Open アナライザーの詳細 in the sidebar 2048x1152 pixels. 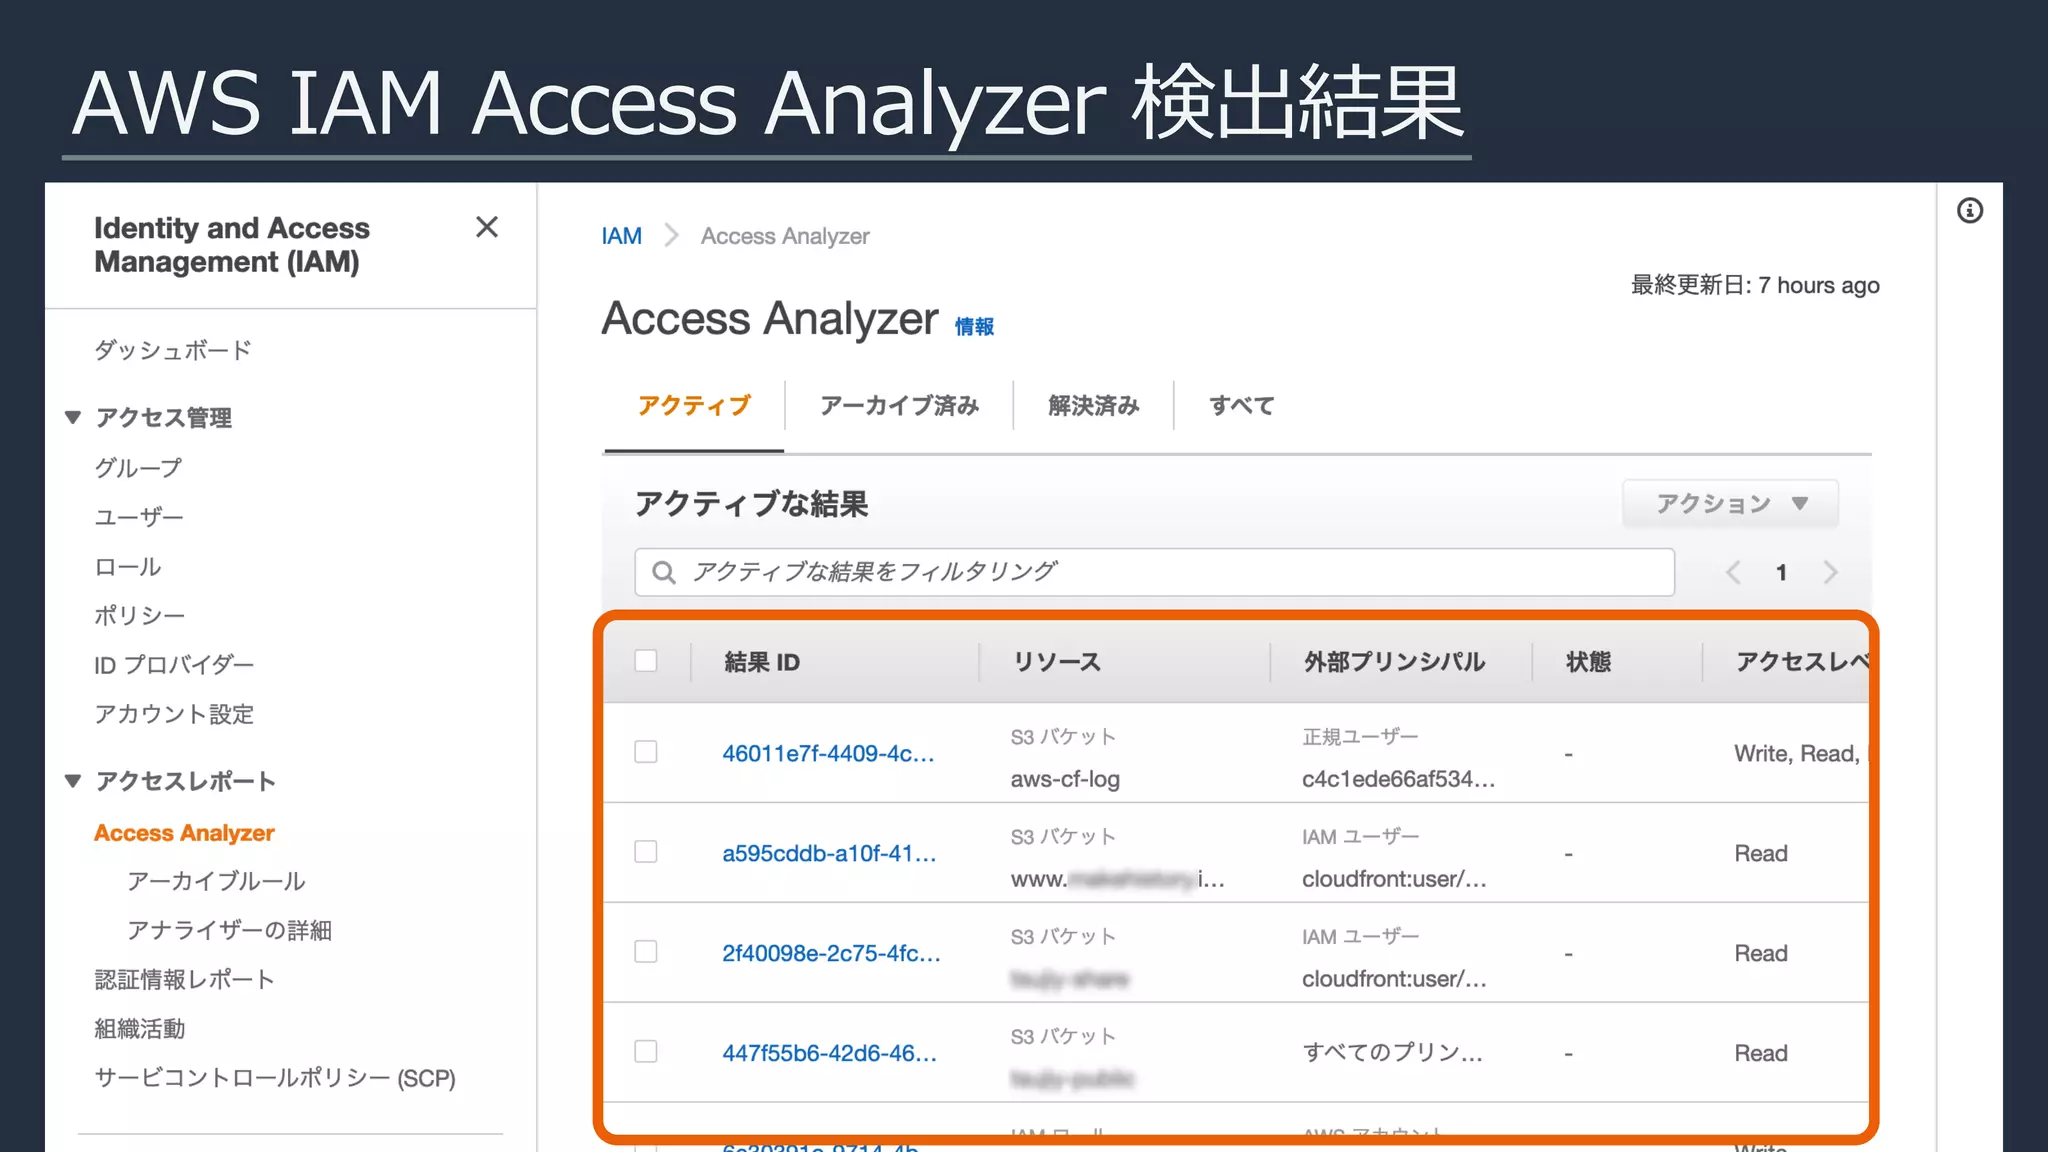point(229,930)
